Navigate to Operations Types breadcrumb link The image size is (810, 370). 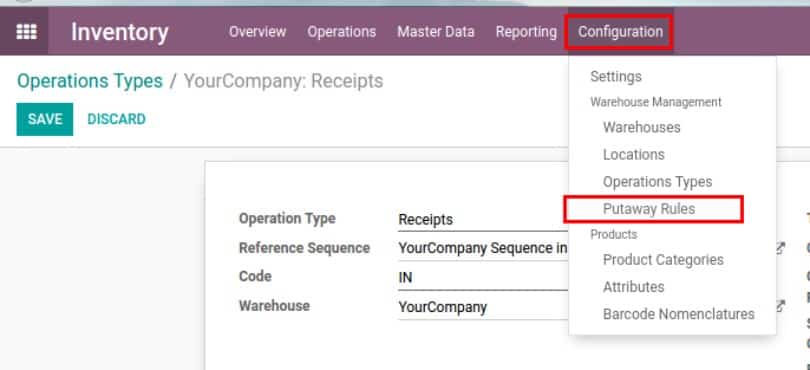pos(90,81)
